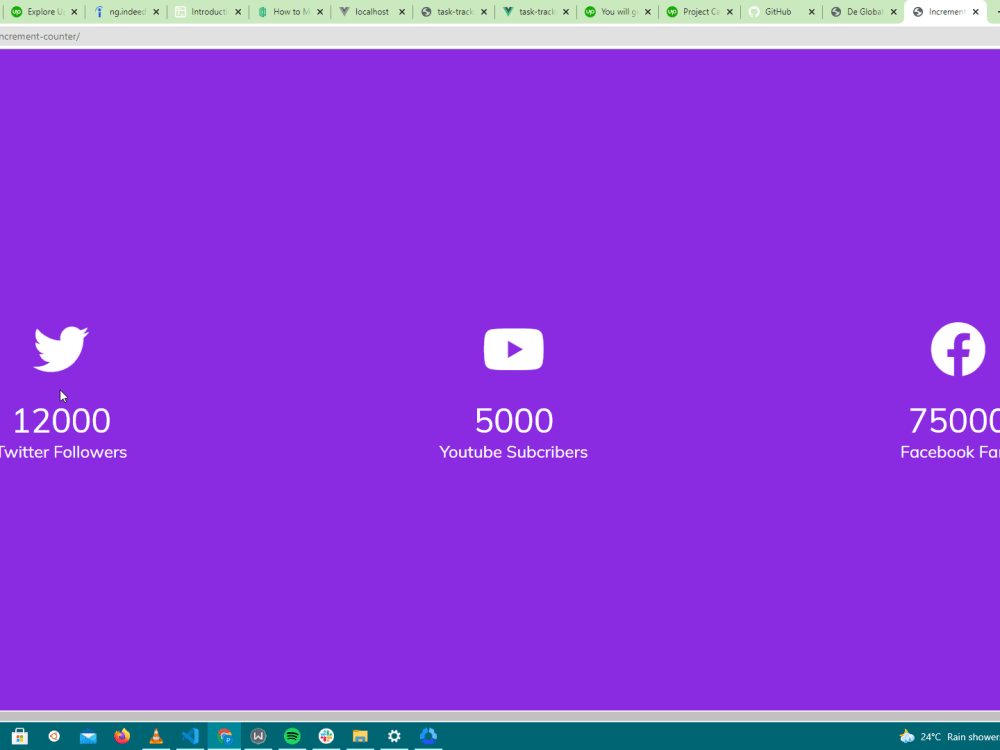Switch to Visual Studio Code in the taskbar

[x=190, y=736]
